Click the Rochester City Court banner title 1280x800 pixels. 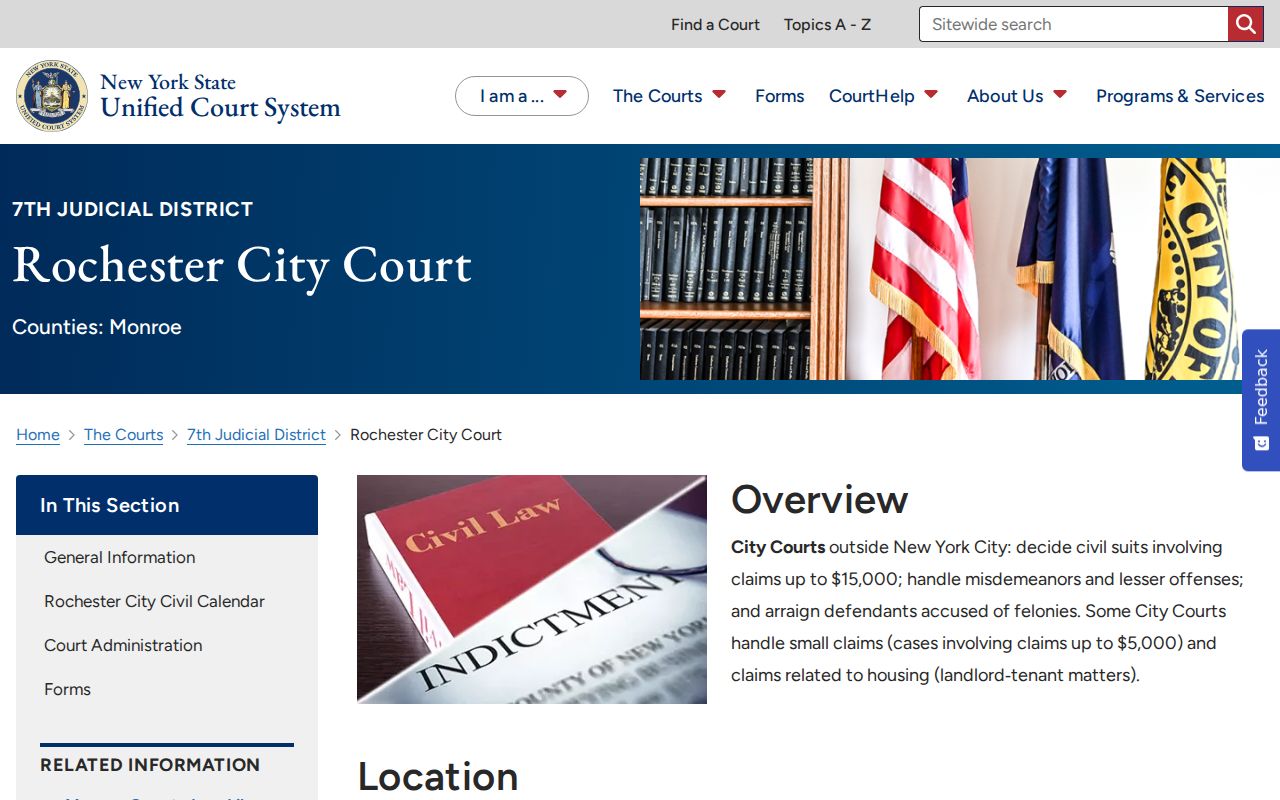[242, 265]
